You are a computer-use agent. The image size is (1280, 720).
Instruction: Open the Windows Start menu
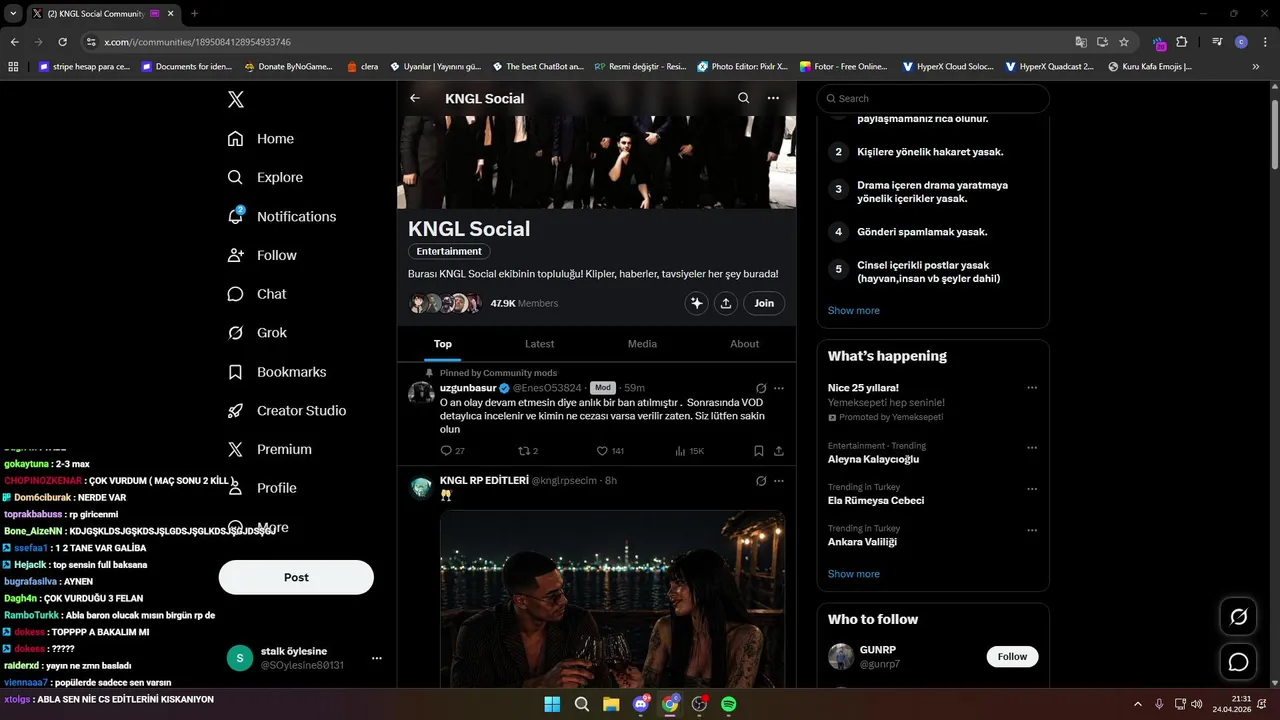(x=552, y=704)
